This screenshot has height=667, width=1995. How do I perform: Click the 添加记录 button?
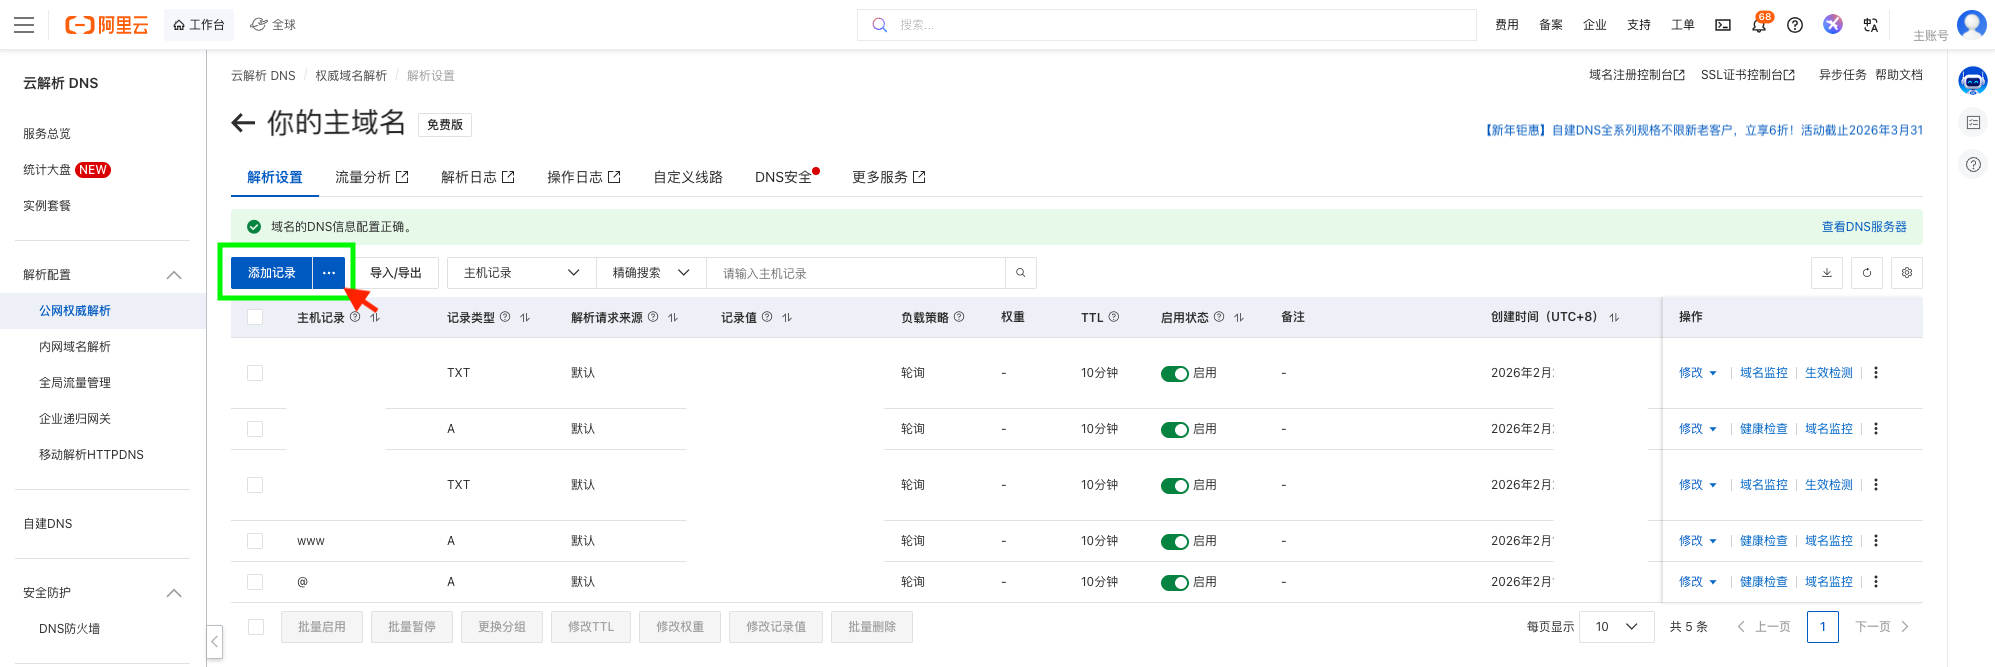click(x=272, y=273)
